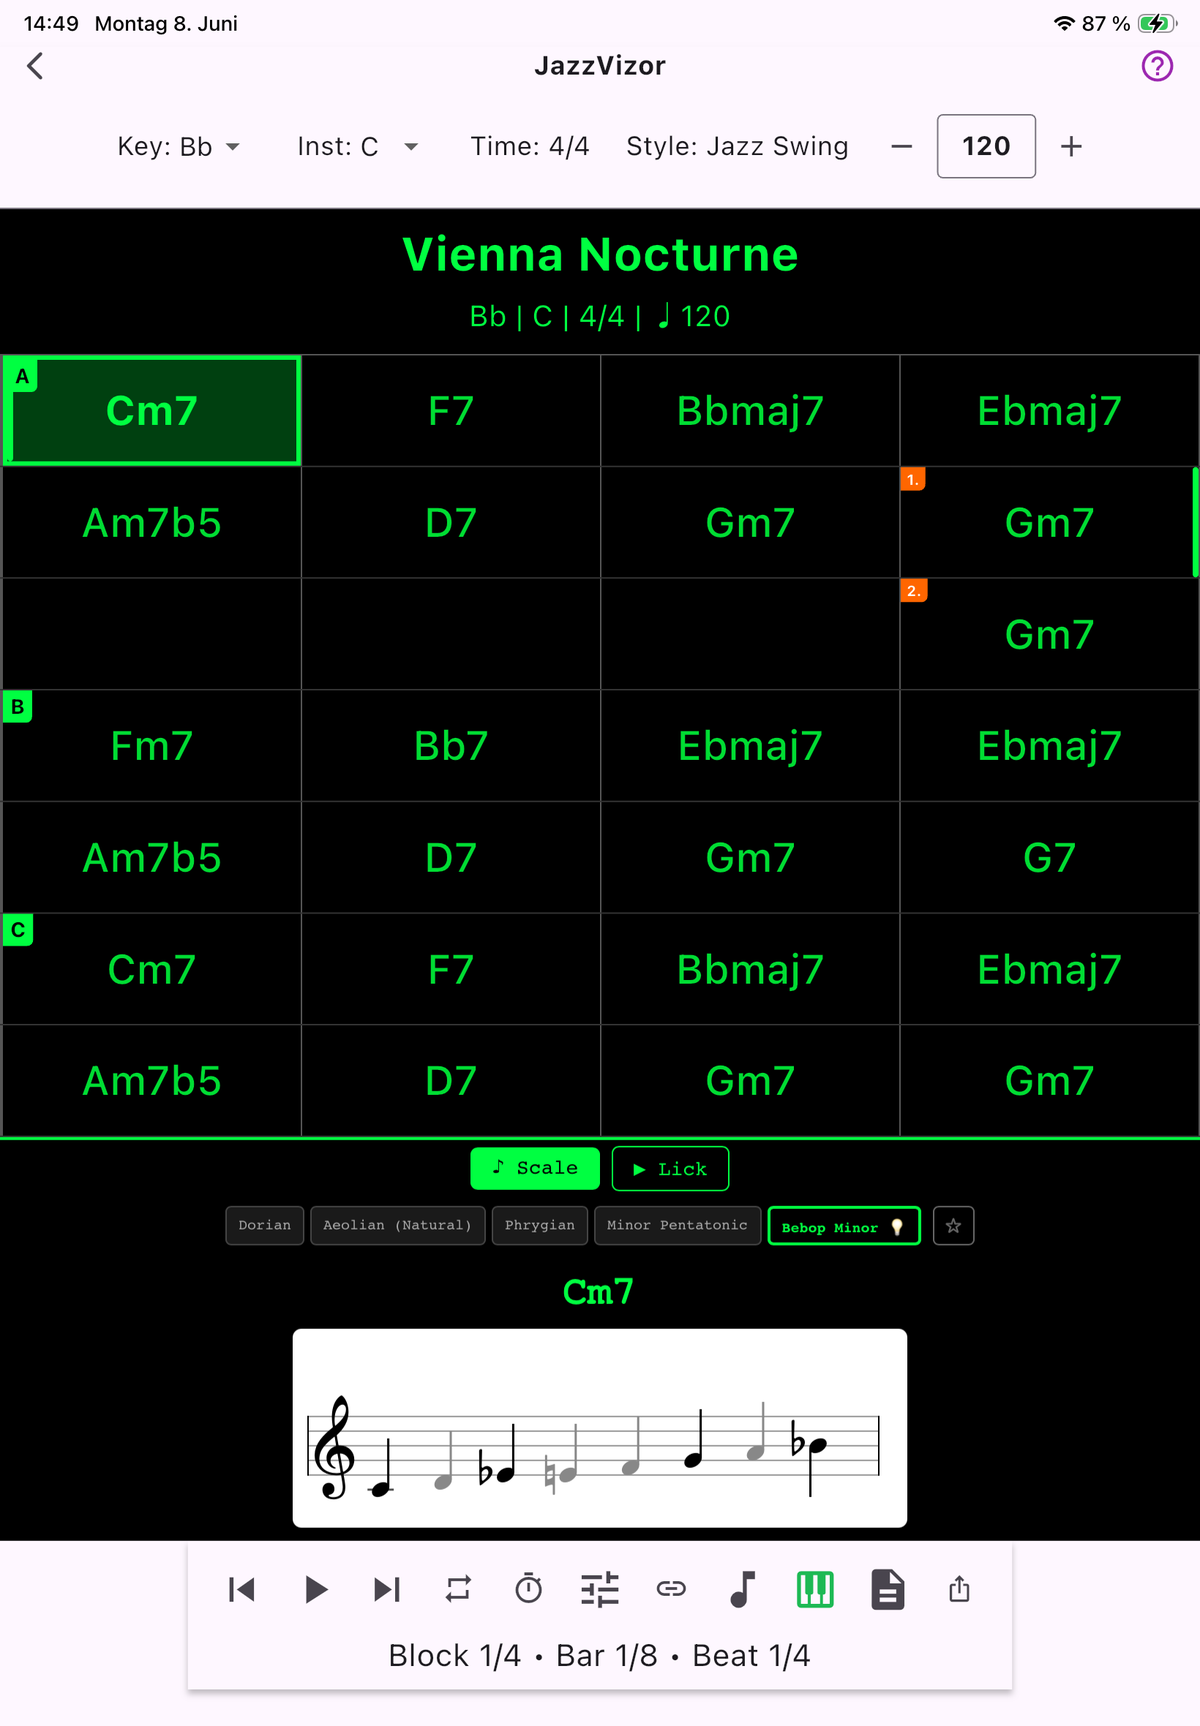This screenshot has height=1726, width=1200.
Task: Click section A marker
Action: click(x=22, y=376)
